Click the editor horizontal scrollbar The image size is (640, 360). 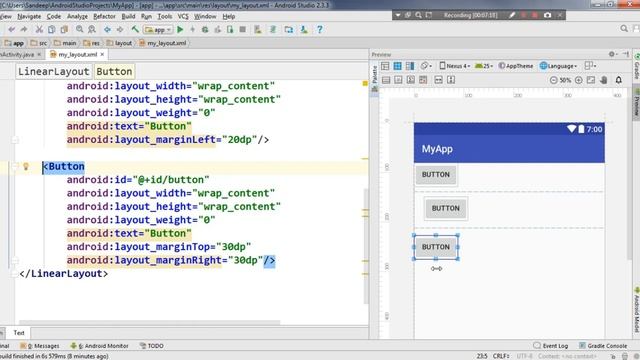pos(149,322)
